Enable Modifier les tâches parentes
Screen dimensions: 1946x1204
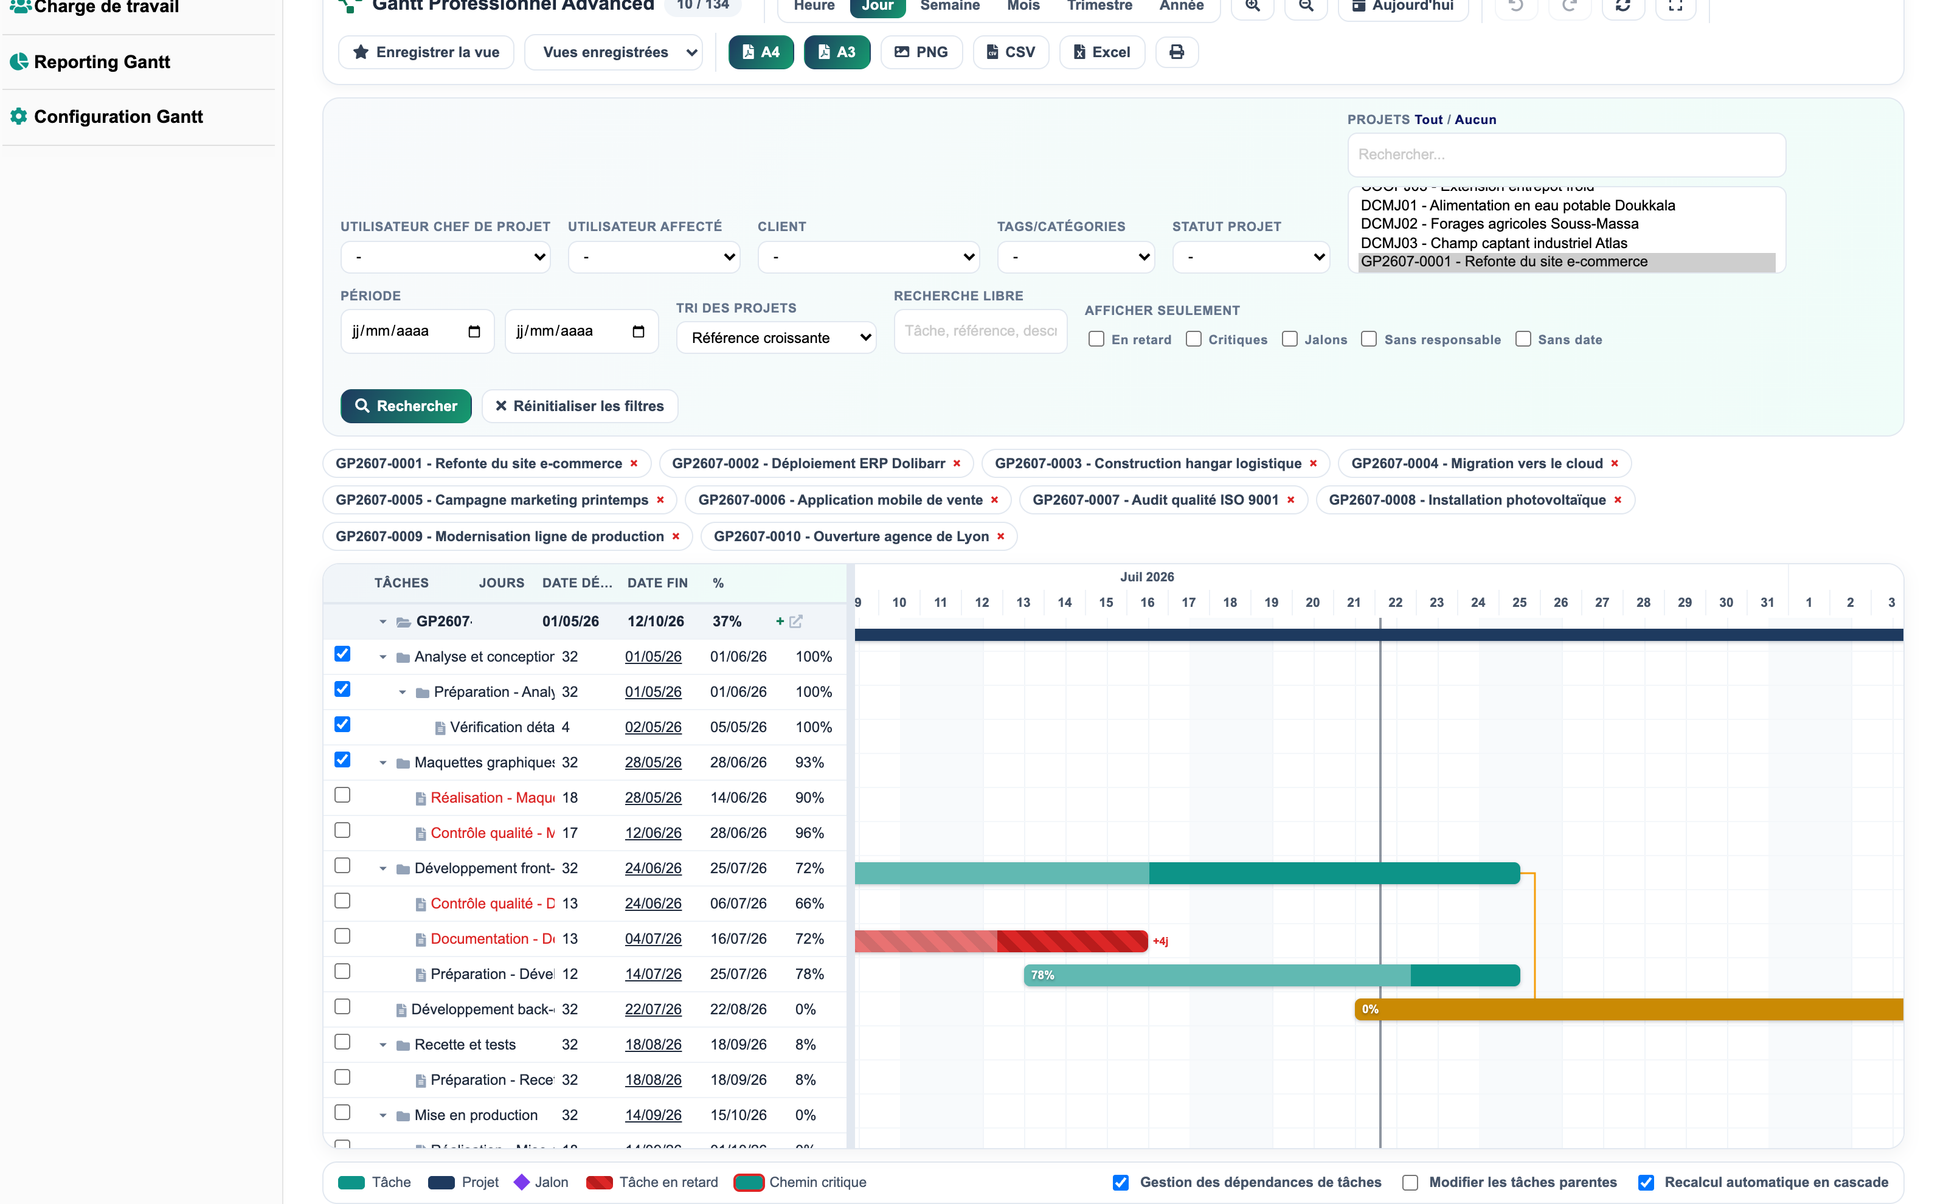coord(1410,1183)
